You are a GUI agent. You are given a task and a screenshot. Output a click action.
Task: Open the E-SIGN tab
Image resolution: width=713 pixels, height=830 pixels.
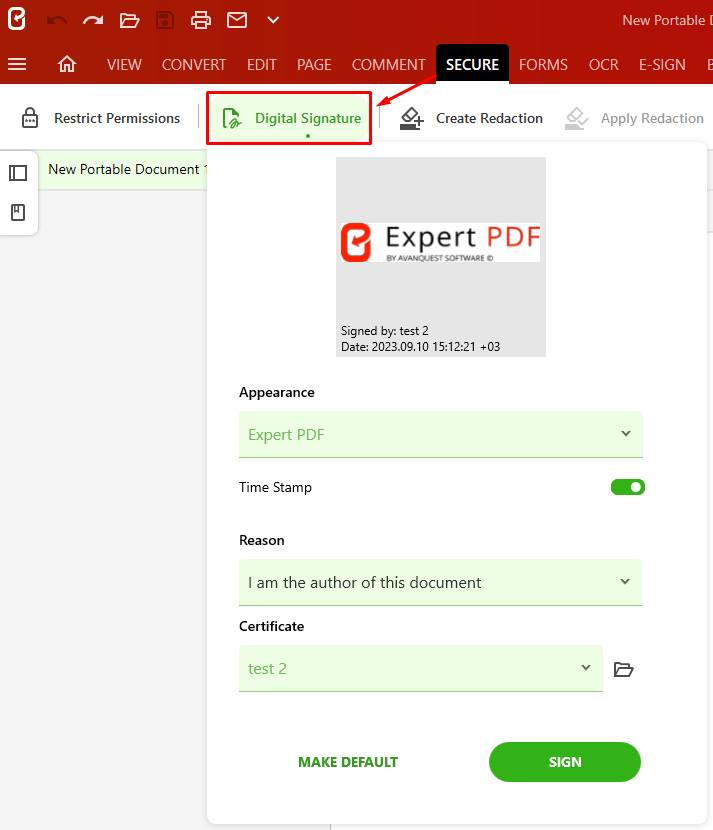pos(662,65)
